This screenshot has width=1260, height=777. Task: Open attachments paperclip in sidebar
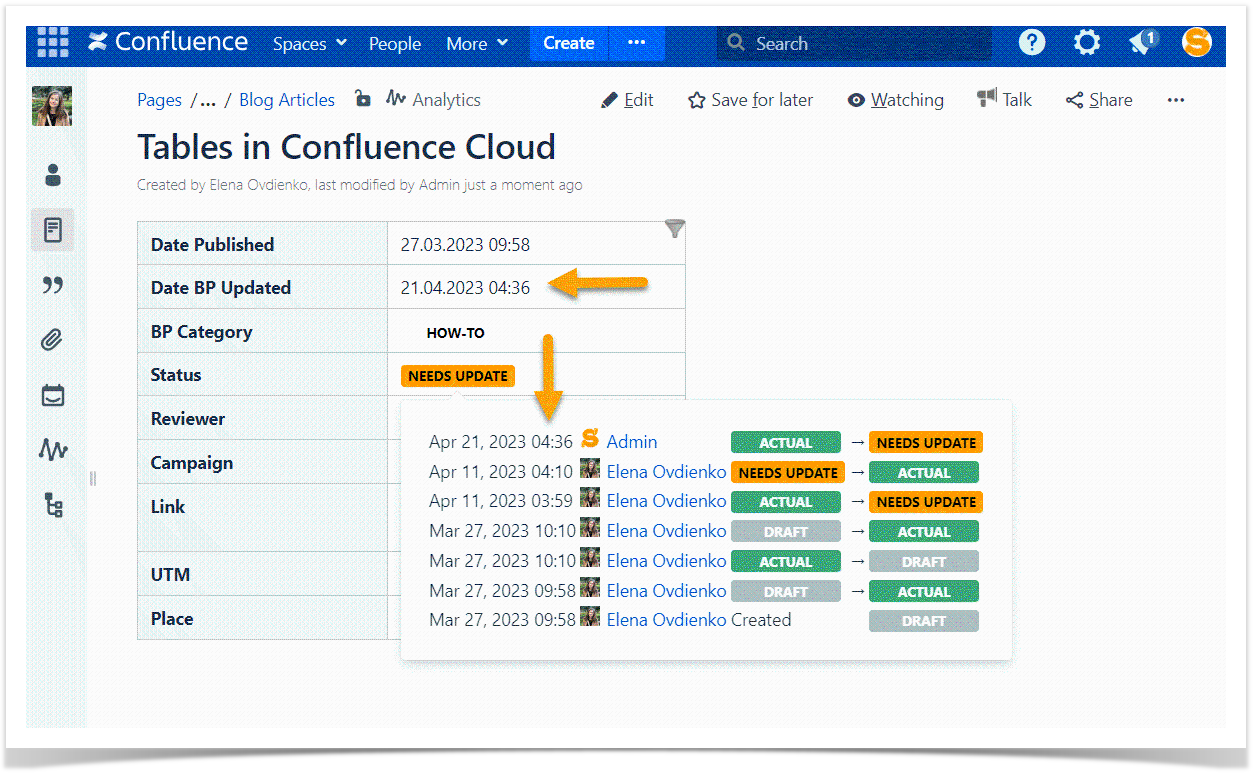point(53,340)
